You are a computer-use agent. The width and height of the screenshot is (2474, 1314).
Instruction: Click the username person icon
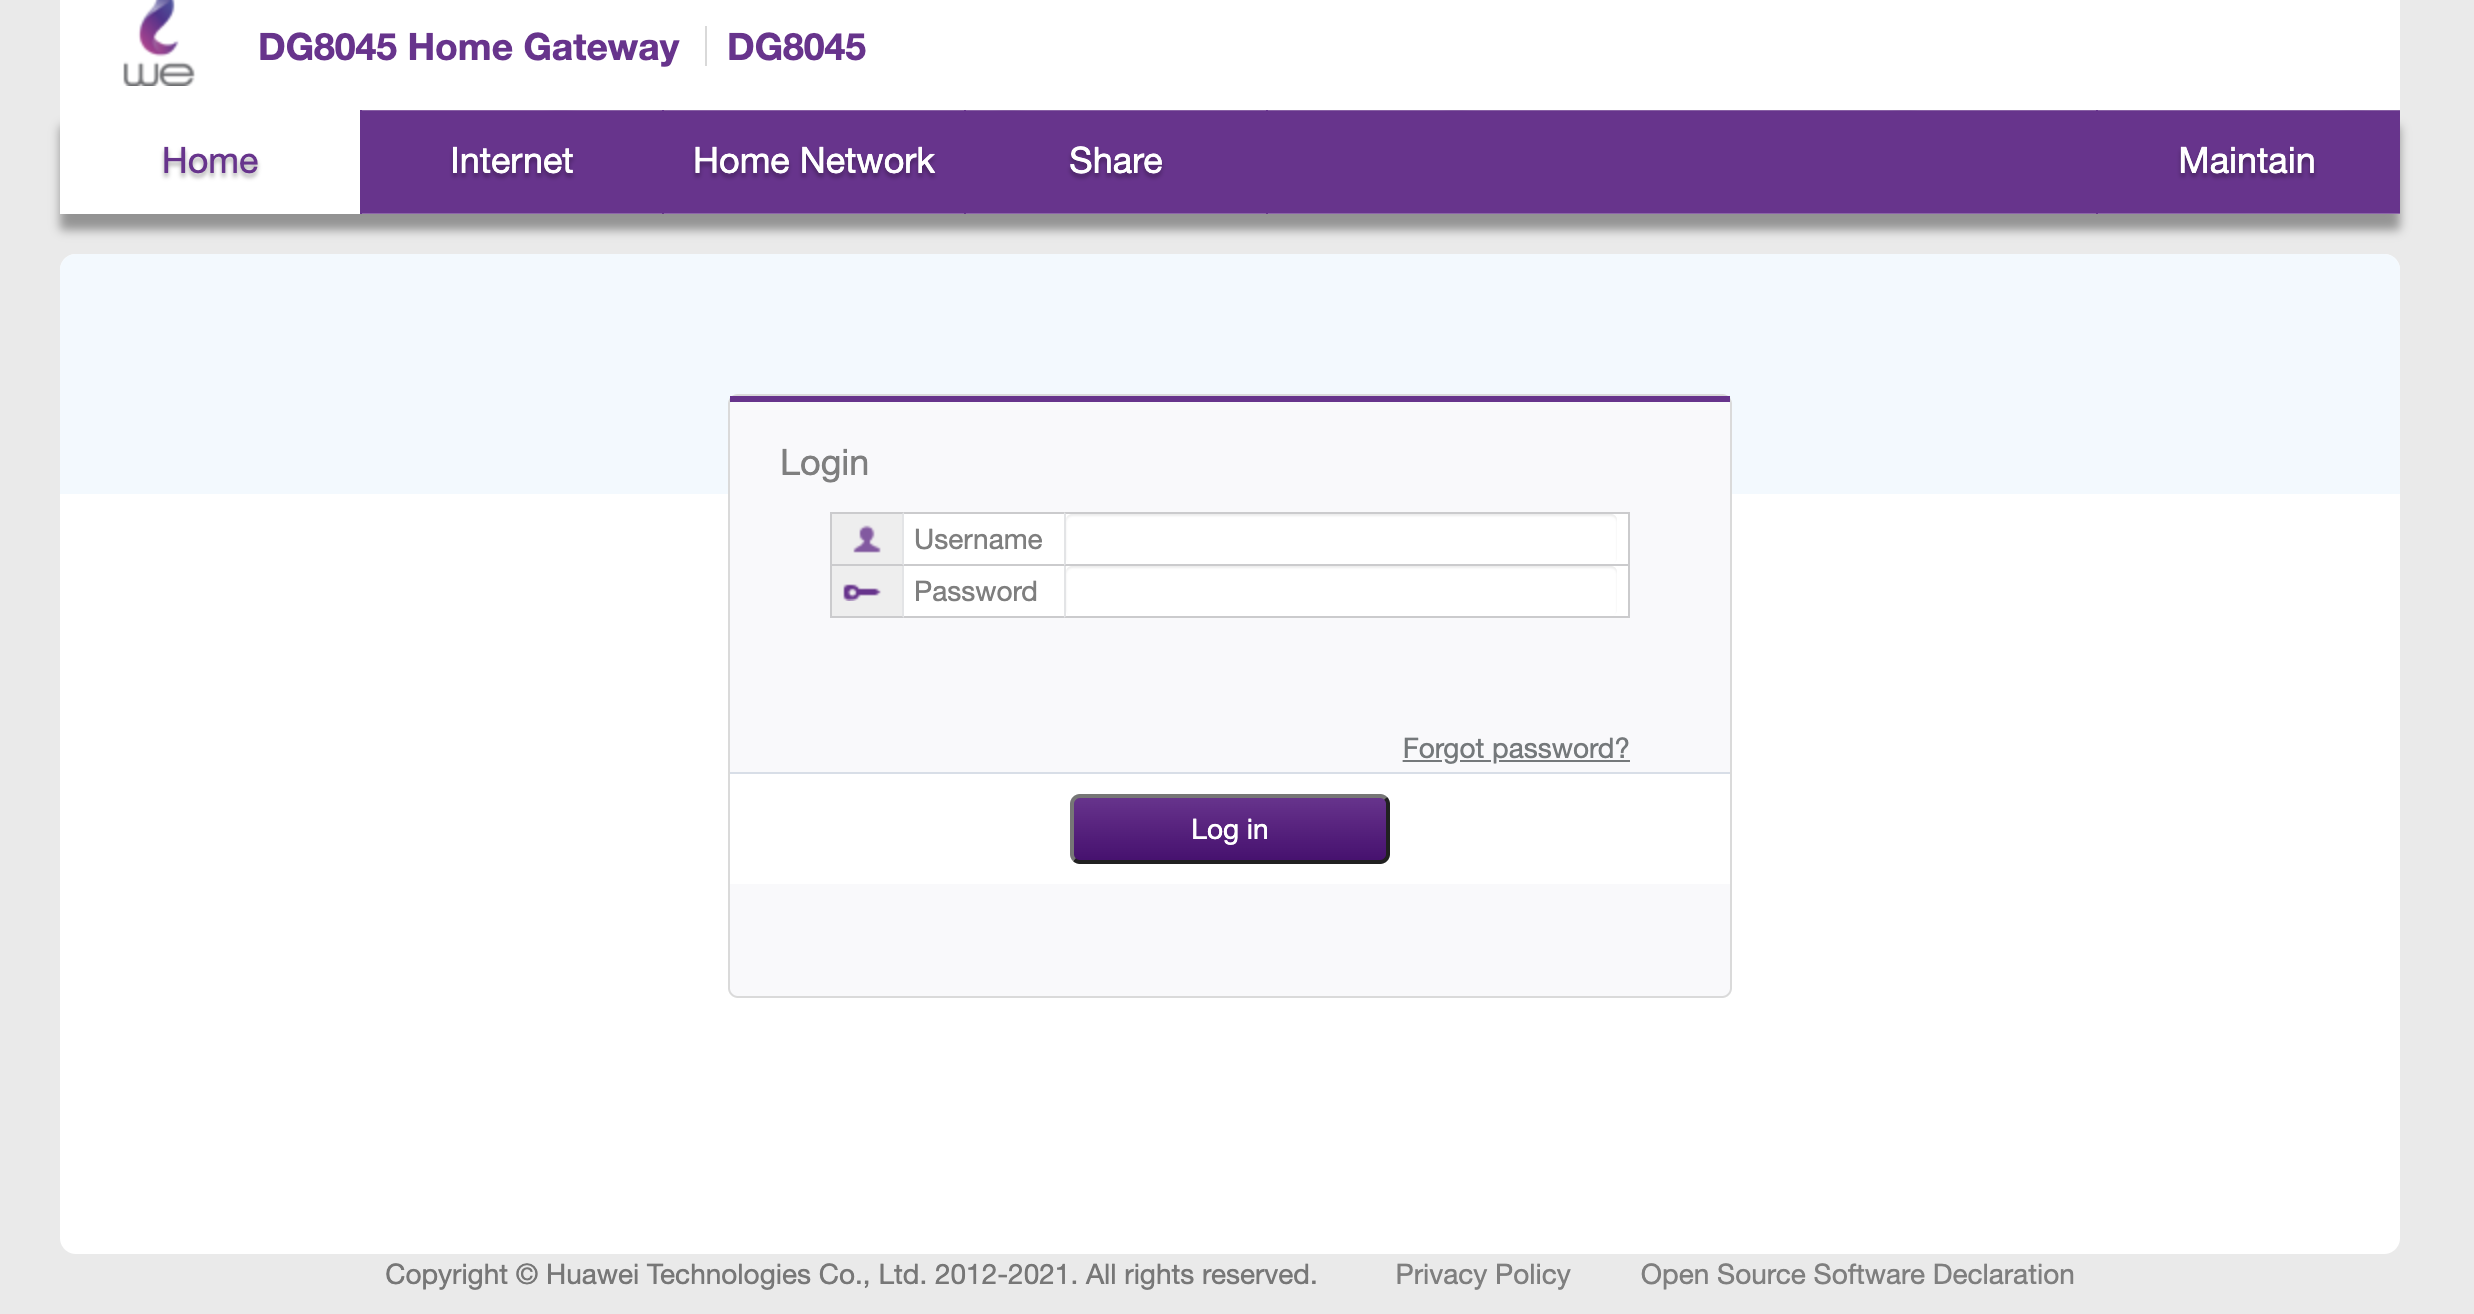866,540
